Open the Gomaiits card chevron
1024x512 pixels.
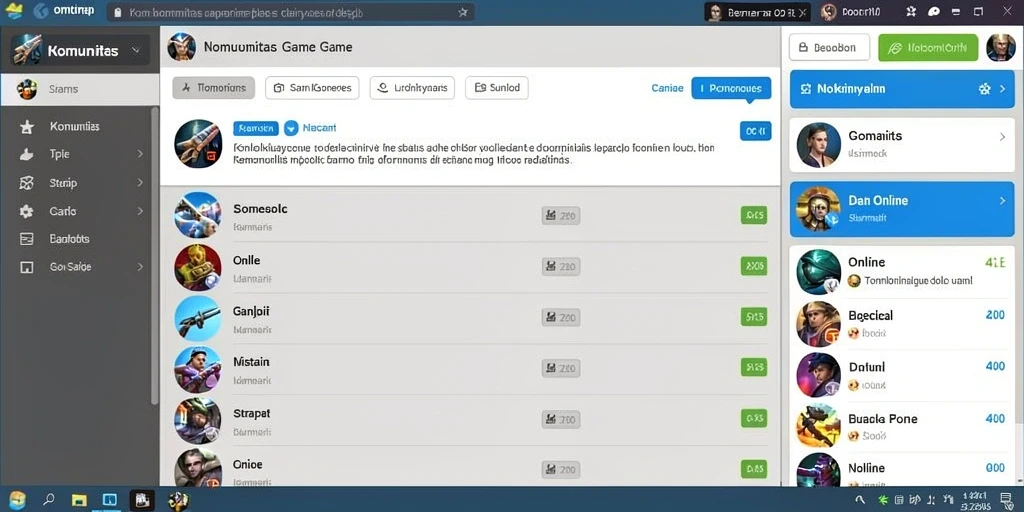coord(1003,136)
